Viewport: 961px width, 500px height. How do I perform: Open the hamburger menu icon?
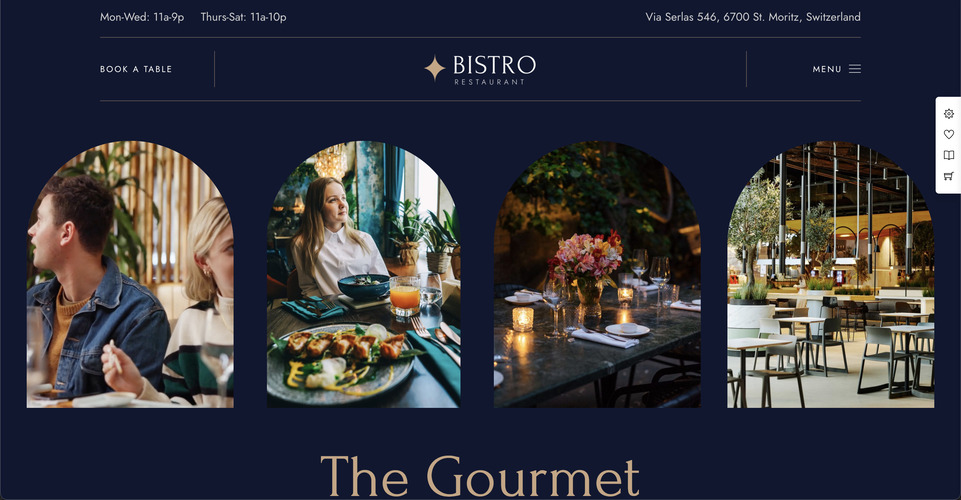854,69
